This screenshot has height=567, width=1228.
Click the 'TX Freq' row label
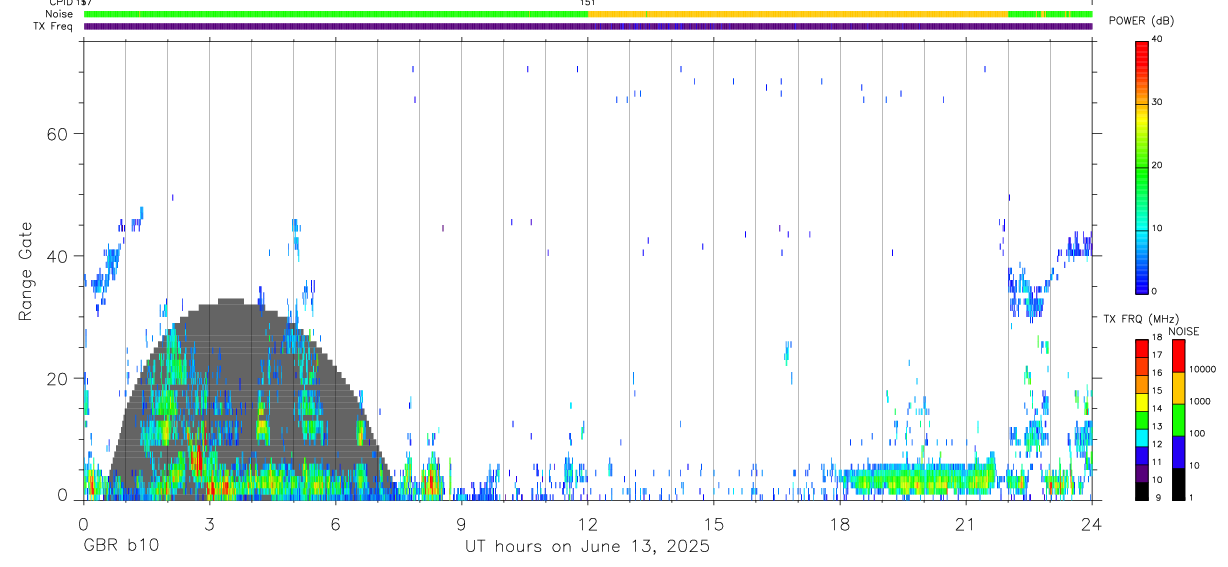pos(53,26)
